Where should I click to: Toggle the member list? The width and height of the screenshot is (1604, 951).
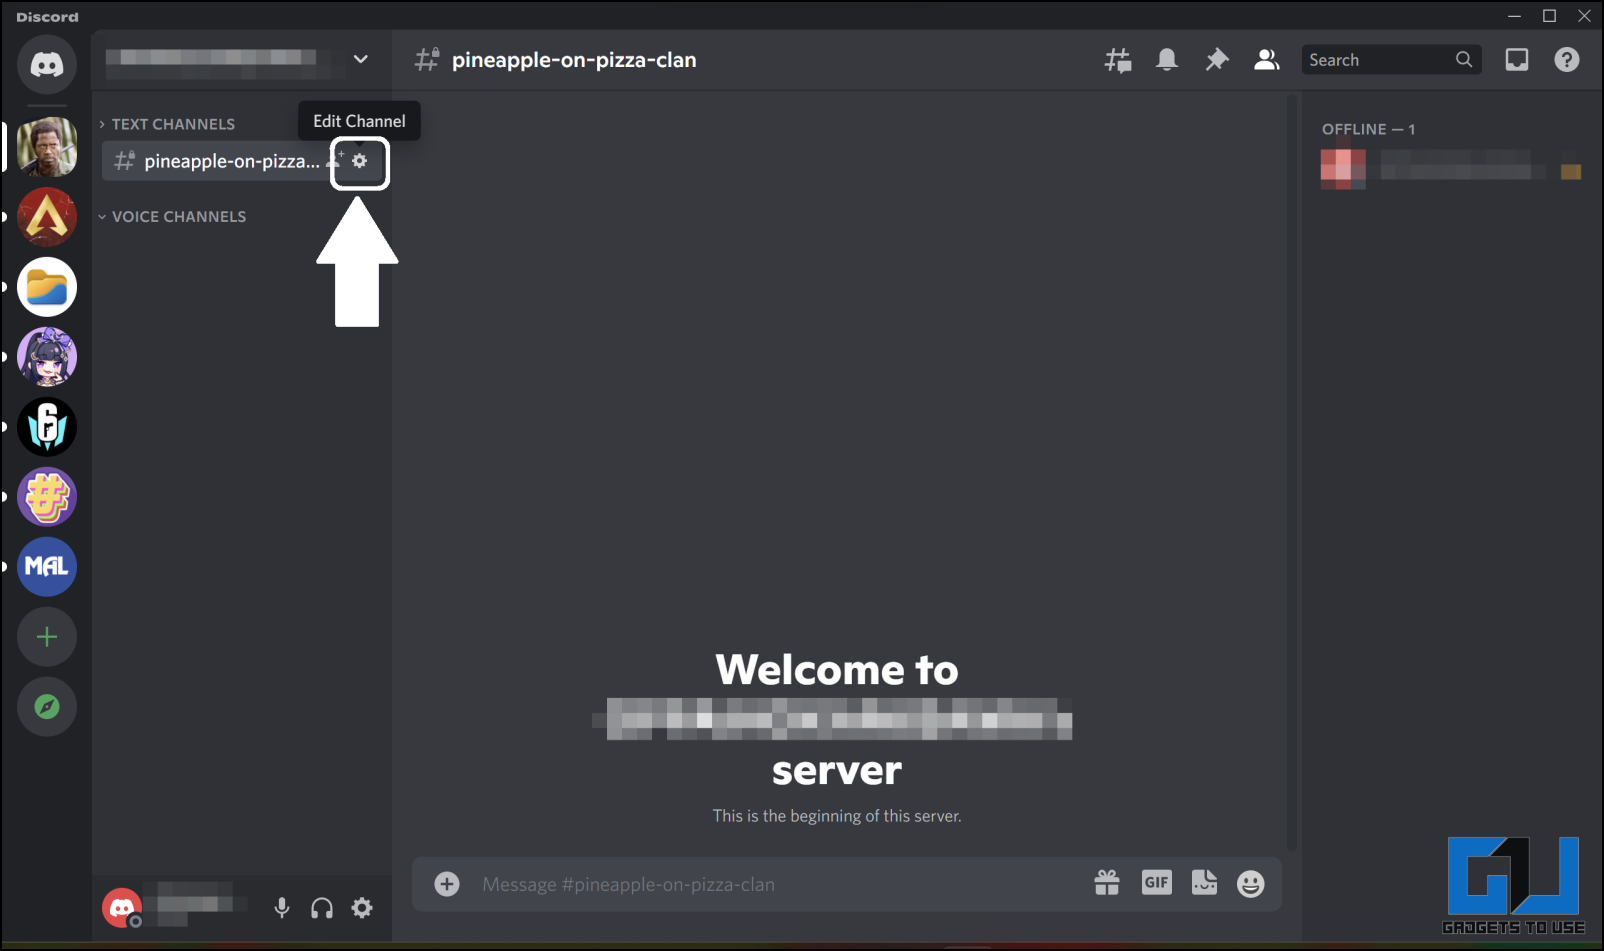coord(1267,60)
